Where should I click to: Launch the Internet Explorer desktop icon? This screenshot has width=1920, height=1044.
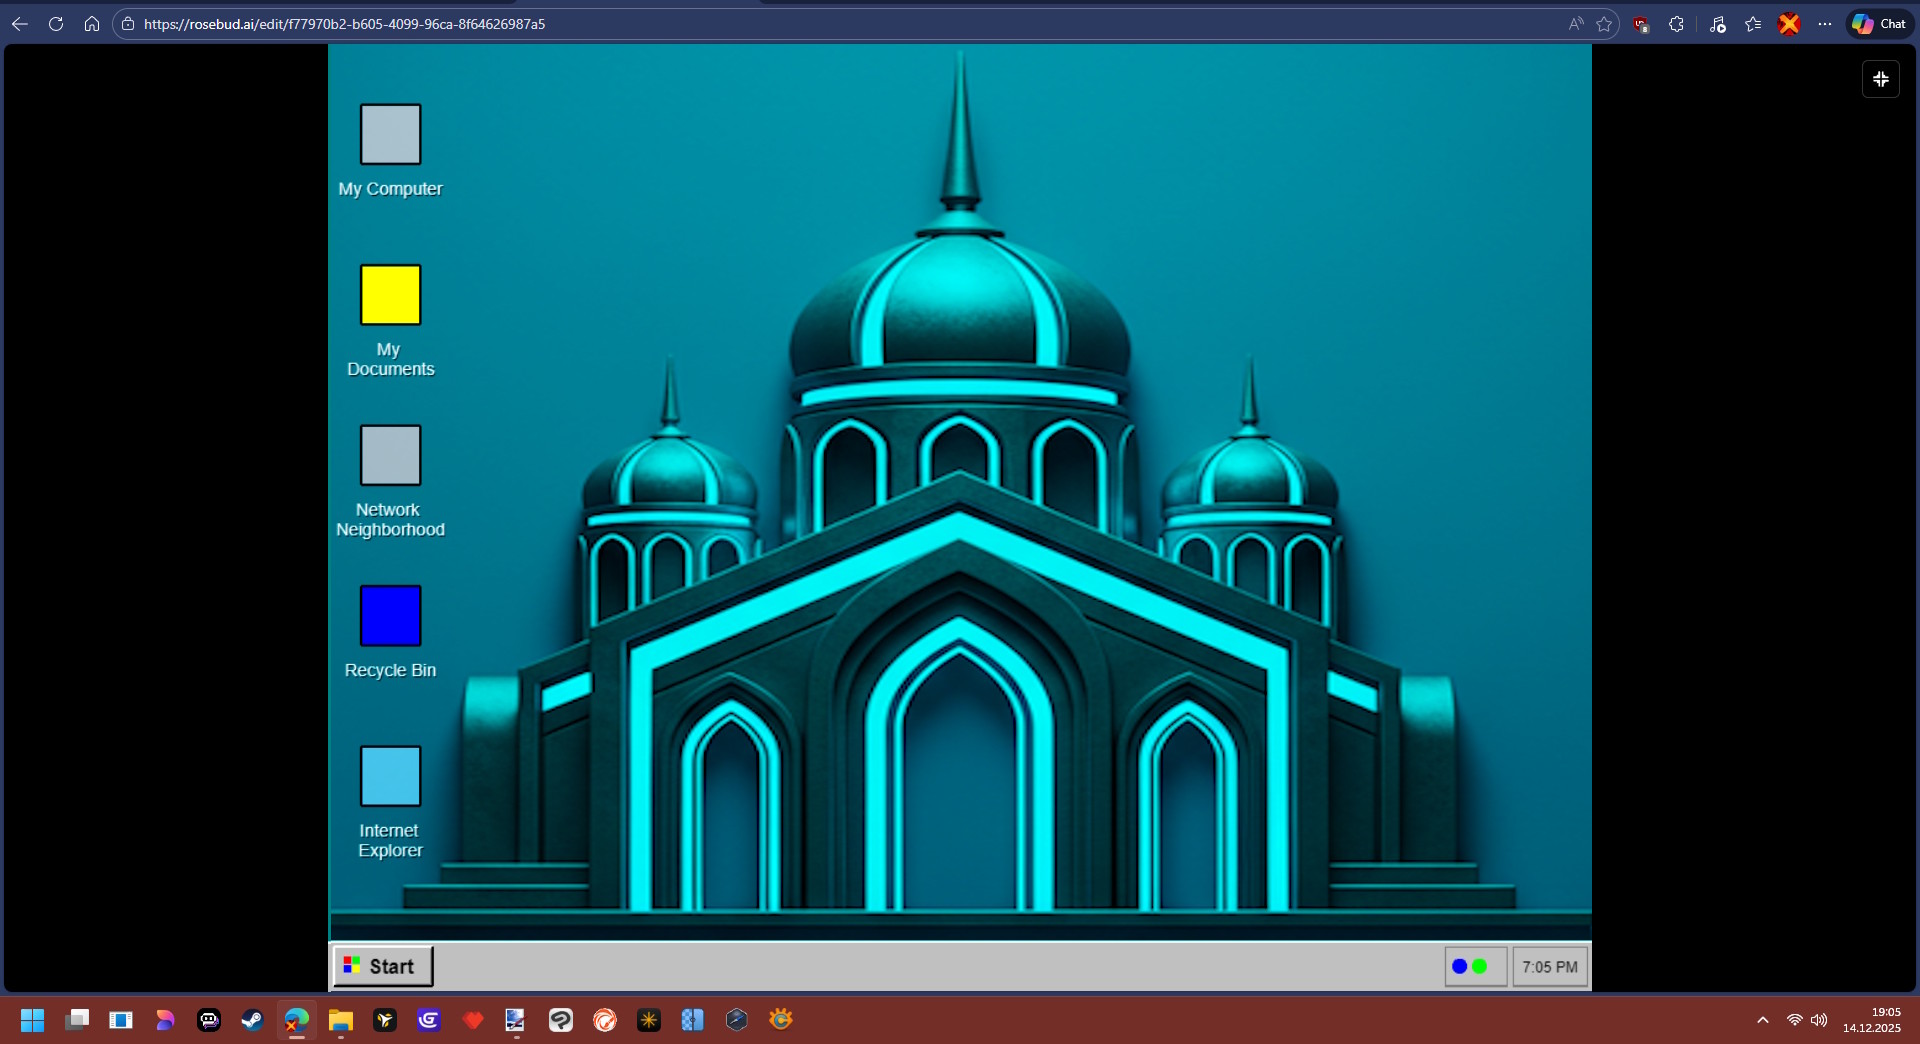[390, 776]
